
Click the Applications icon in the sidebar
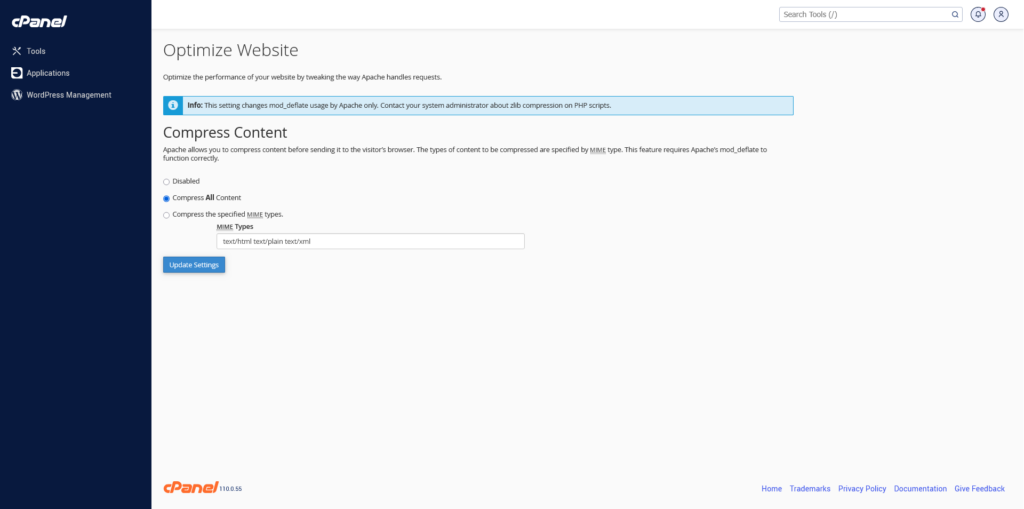tap(17, 73)
